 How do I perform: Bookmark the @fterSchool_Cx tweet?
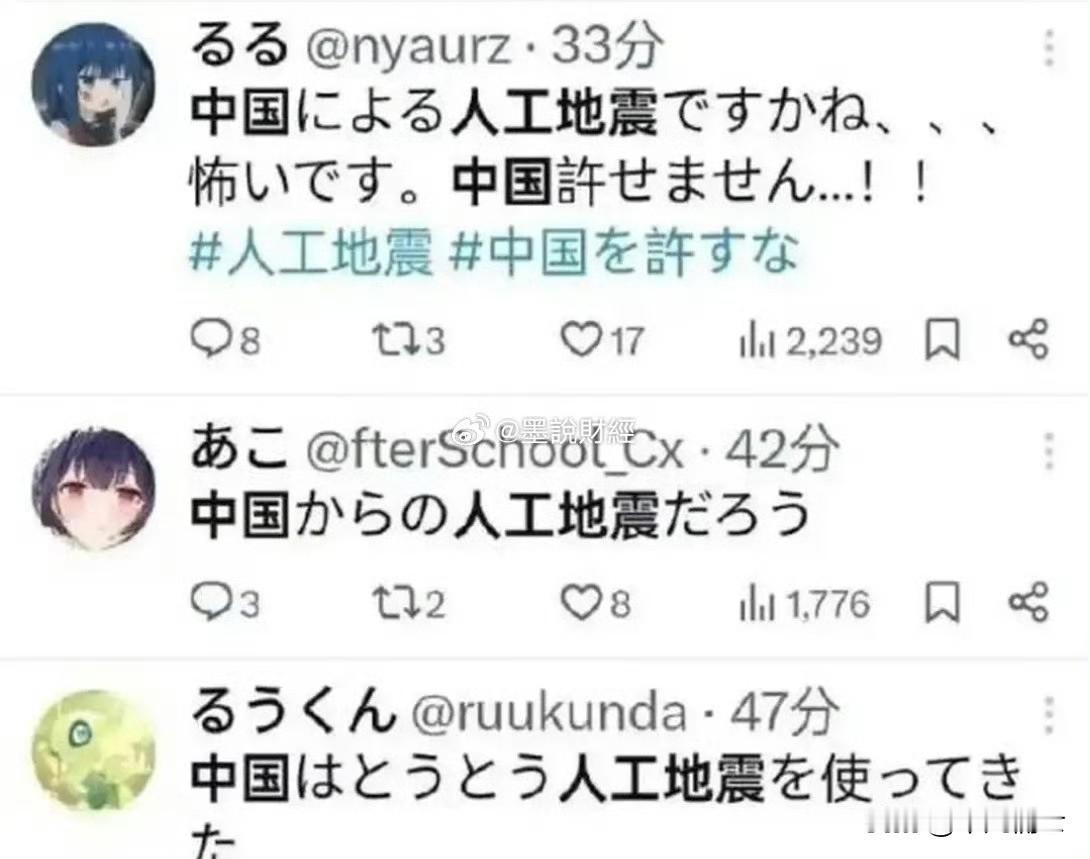(942, 602)
